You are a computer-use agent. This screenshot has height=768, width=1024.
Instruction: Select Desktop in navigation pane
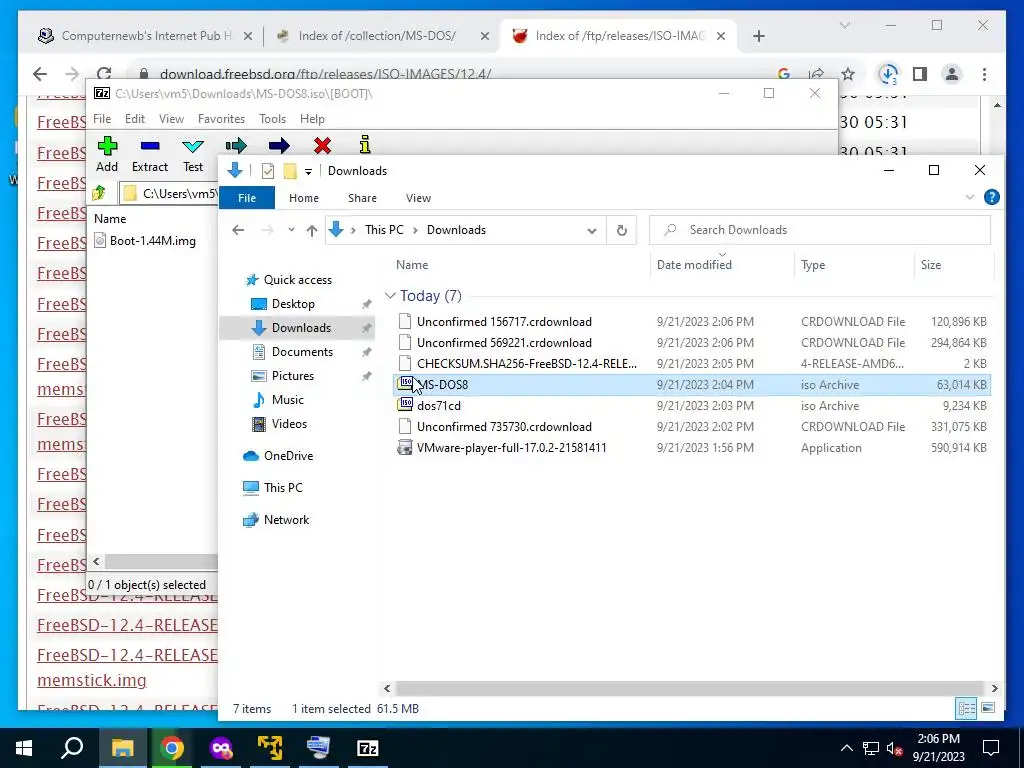[x=293, y=304]
